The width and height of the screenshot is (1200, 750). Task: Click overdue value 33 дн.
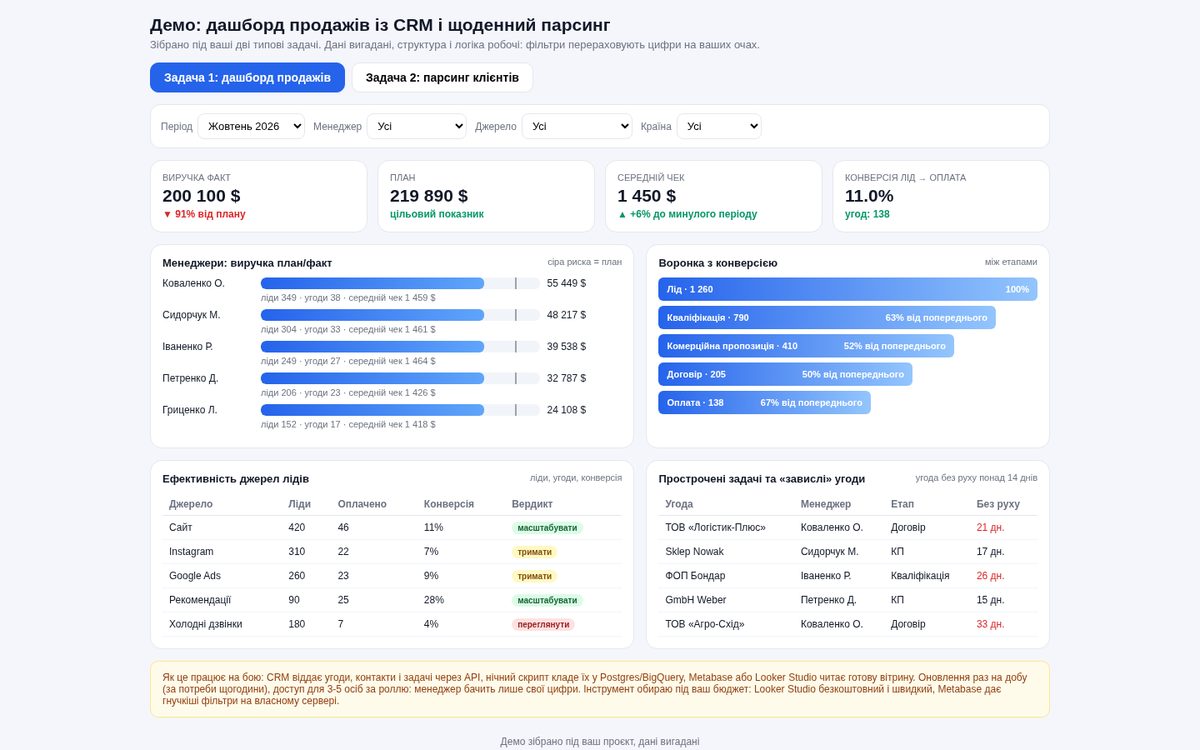pyautogui.click(x=991, y=624)
